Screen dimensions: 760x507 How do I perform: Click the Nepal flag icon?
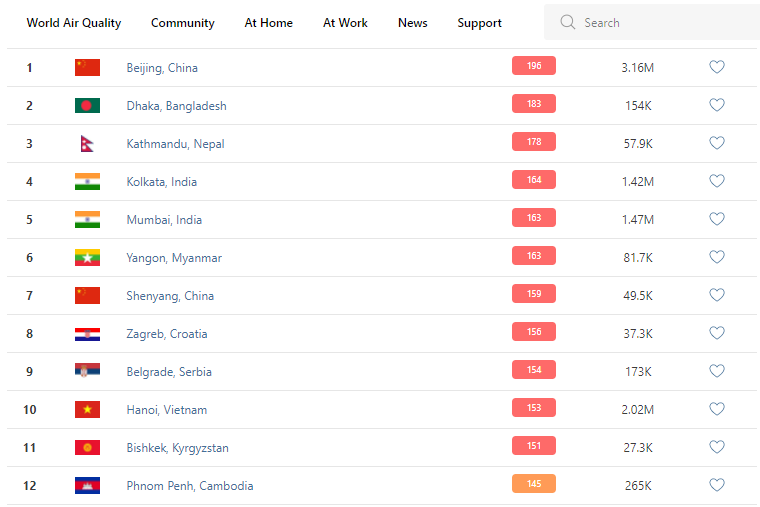86,144
